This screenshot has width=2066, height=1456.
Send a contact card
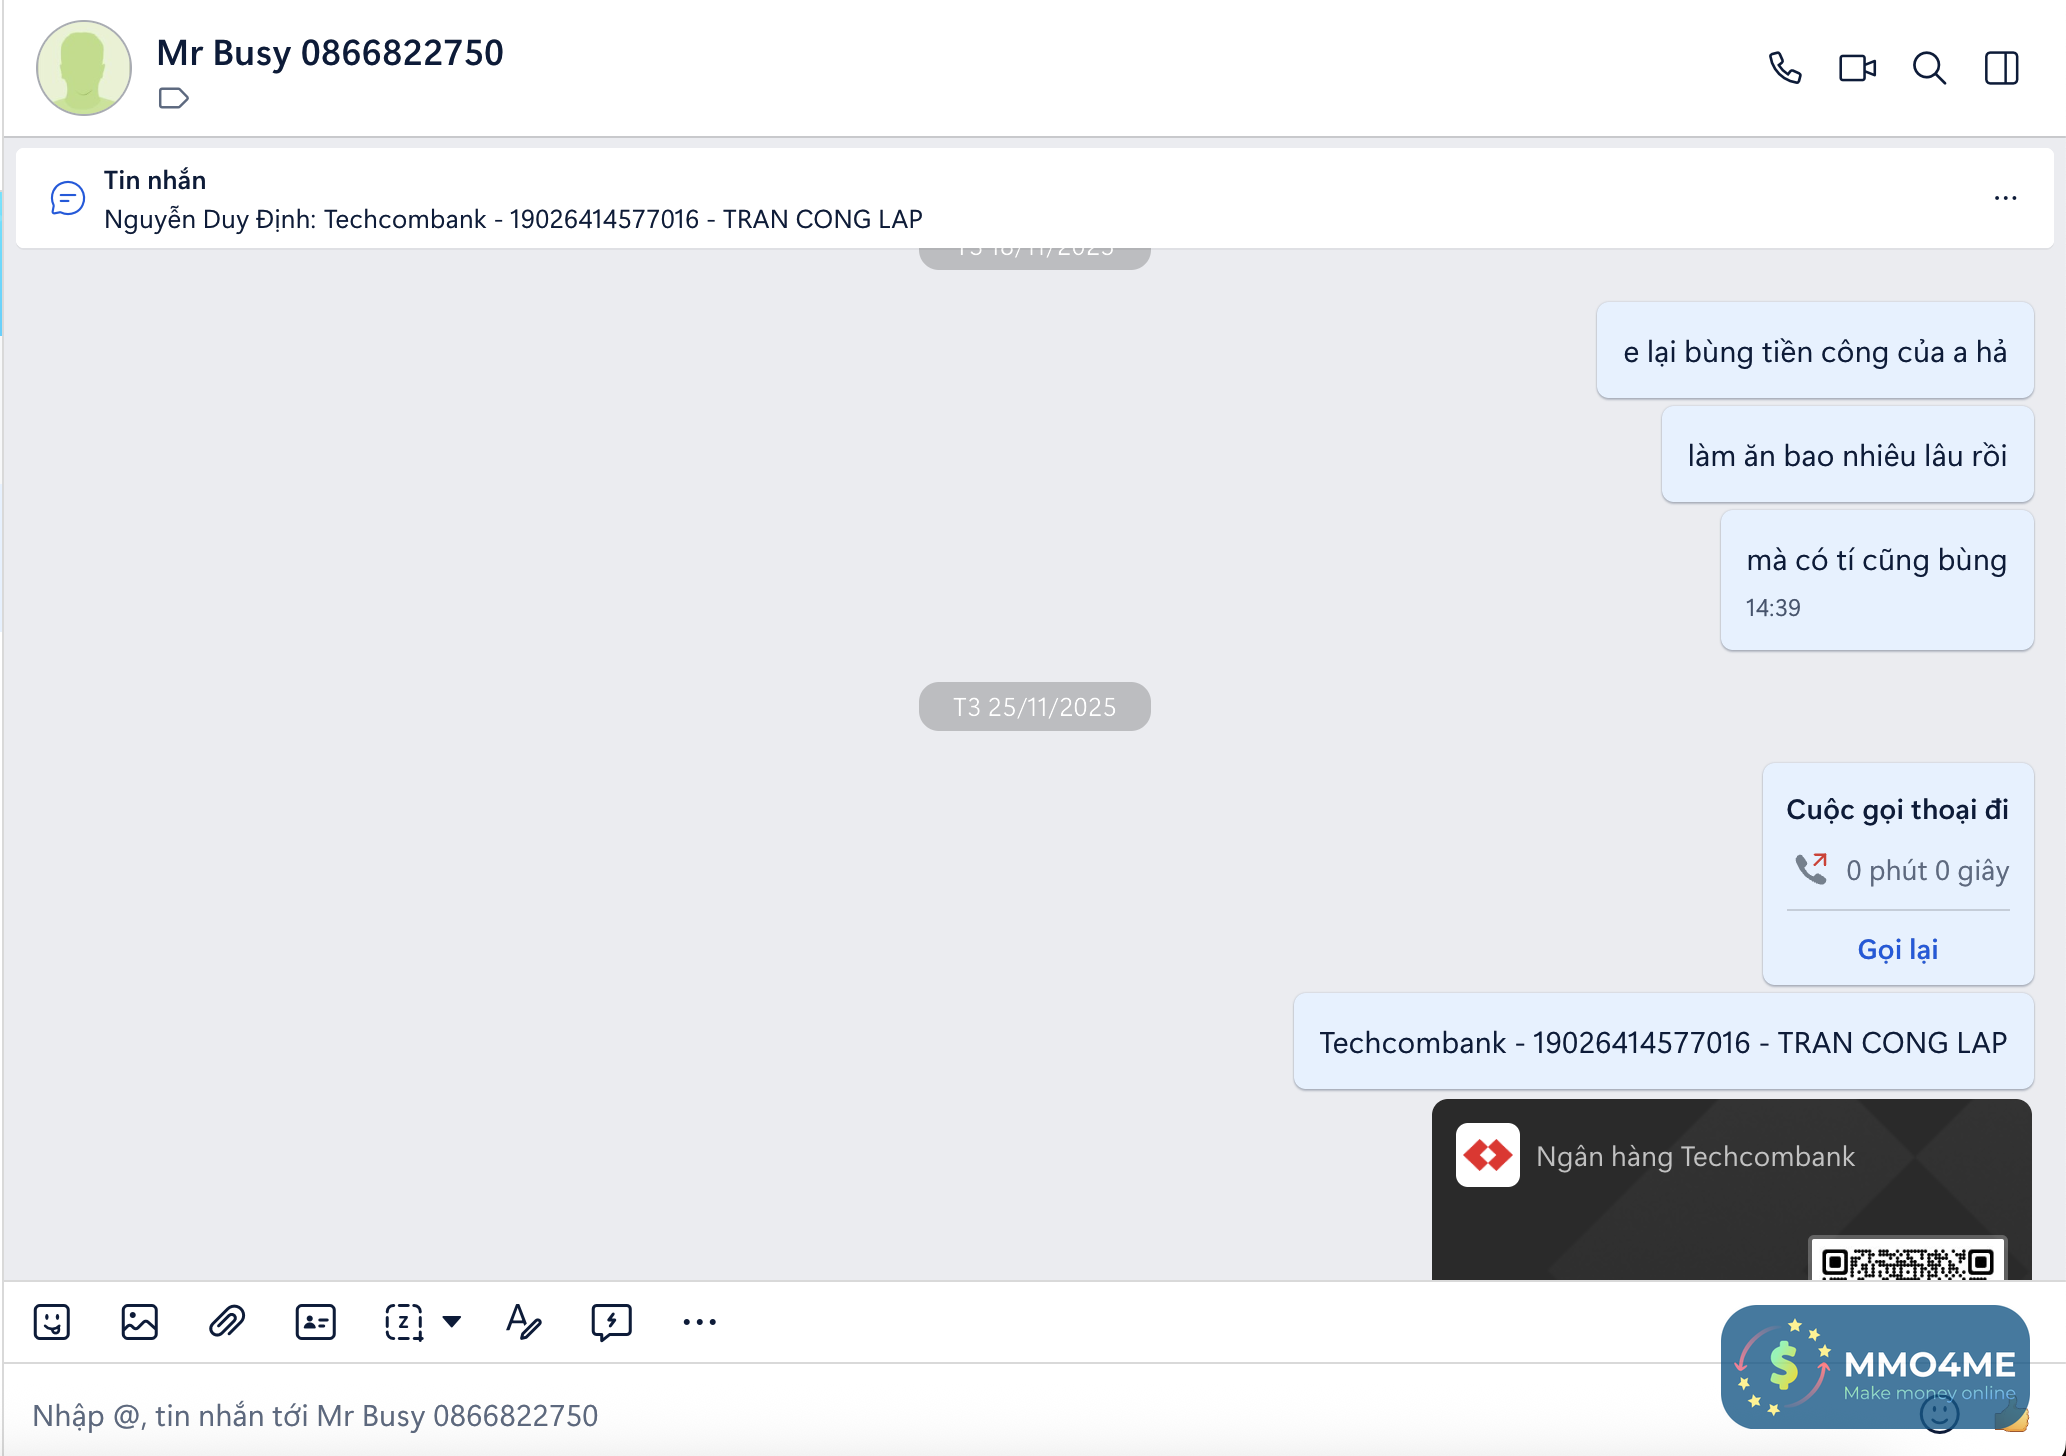315,1322
